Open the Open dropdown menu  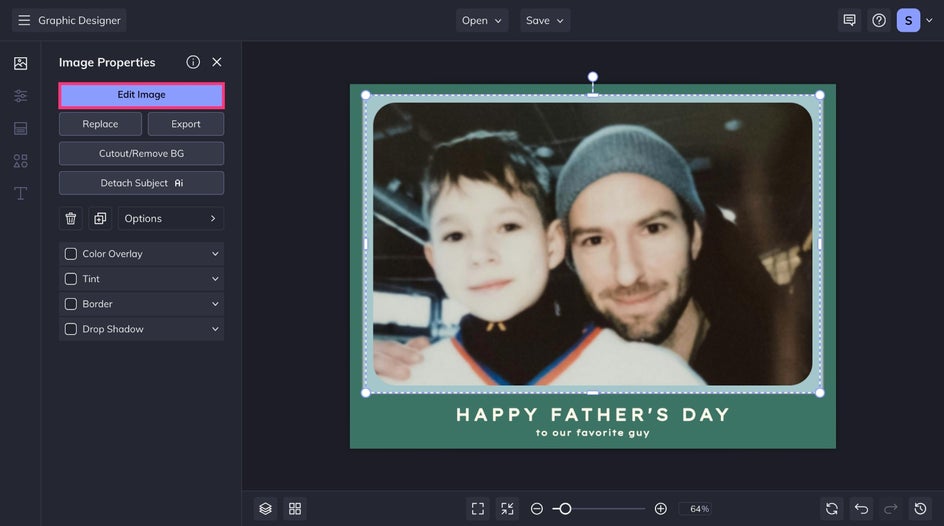tap(482, 20)
